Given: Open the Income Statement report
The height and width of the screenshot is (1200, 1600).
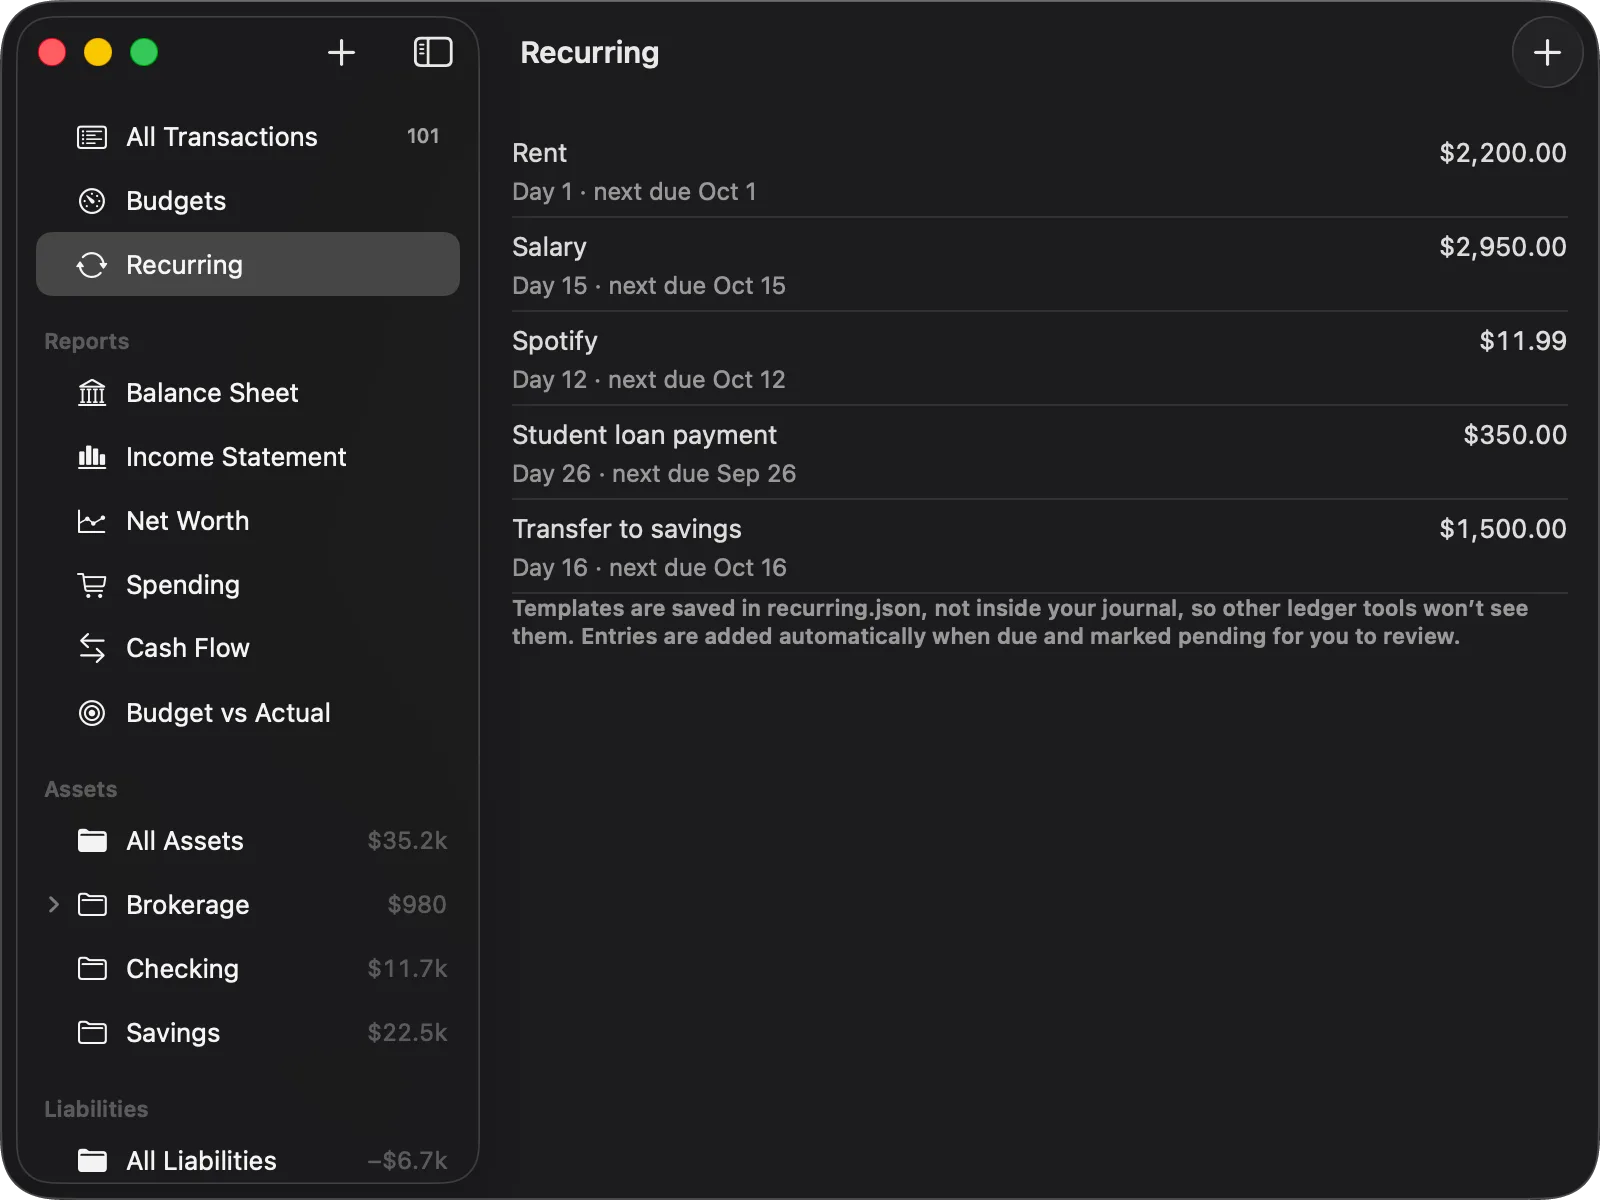Looking at the screenshot, I should click(x=248, y=457).
